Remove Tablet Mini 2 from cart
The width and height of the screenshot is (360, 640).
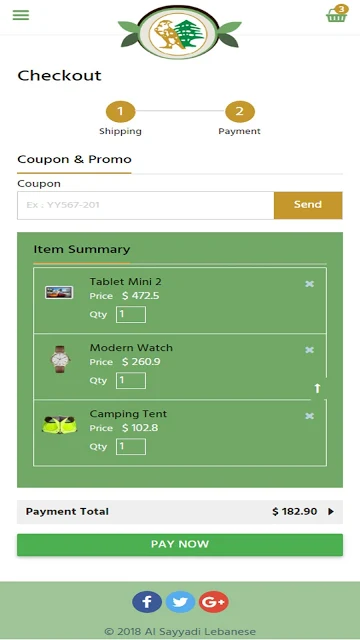click(310, 284)
